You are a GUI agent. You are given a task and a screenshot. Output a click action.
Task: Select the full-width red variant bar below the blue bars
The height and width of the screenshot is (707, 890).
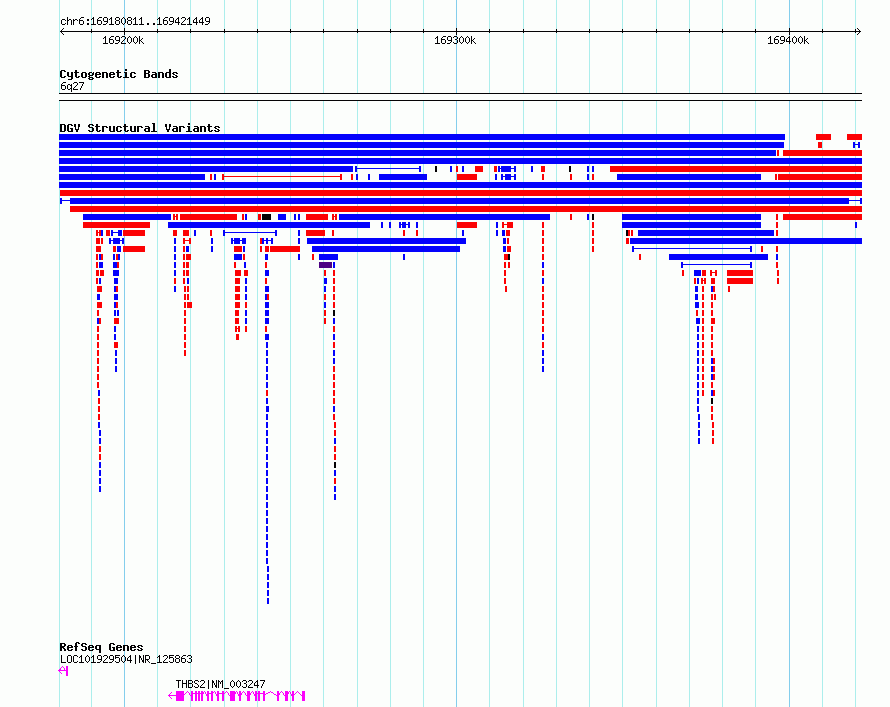click(460, 193)
